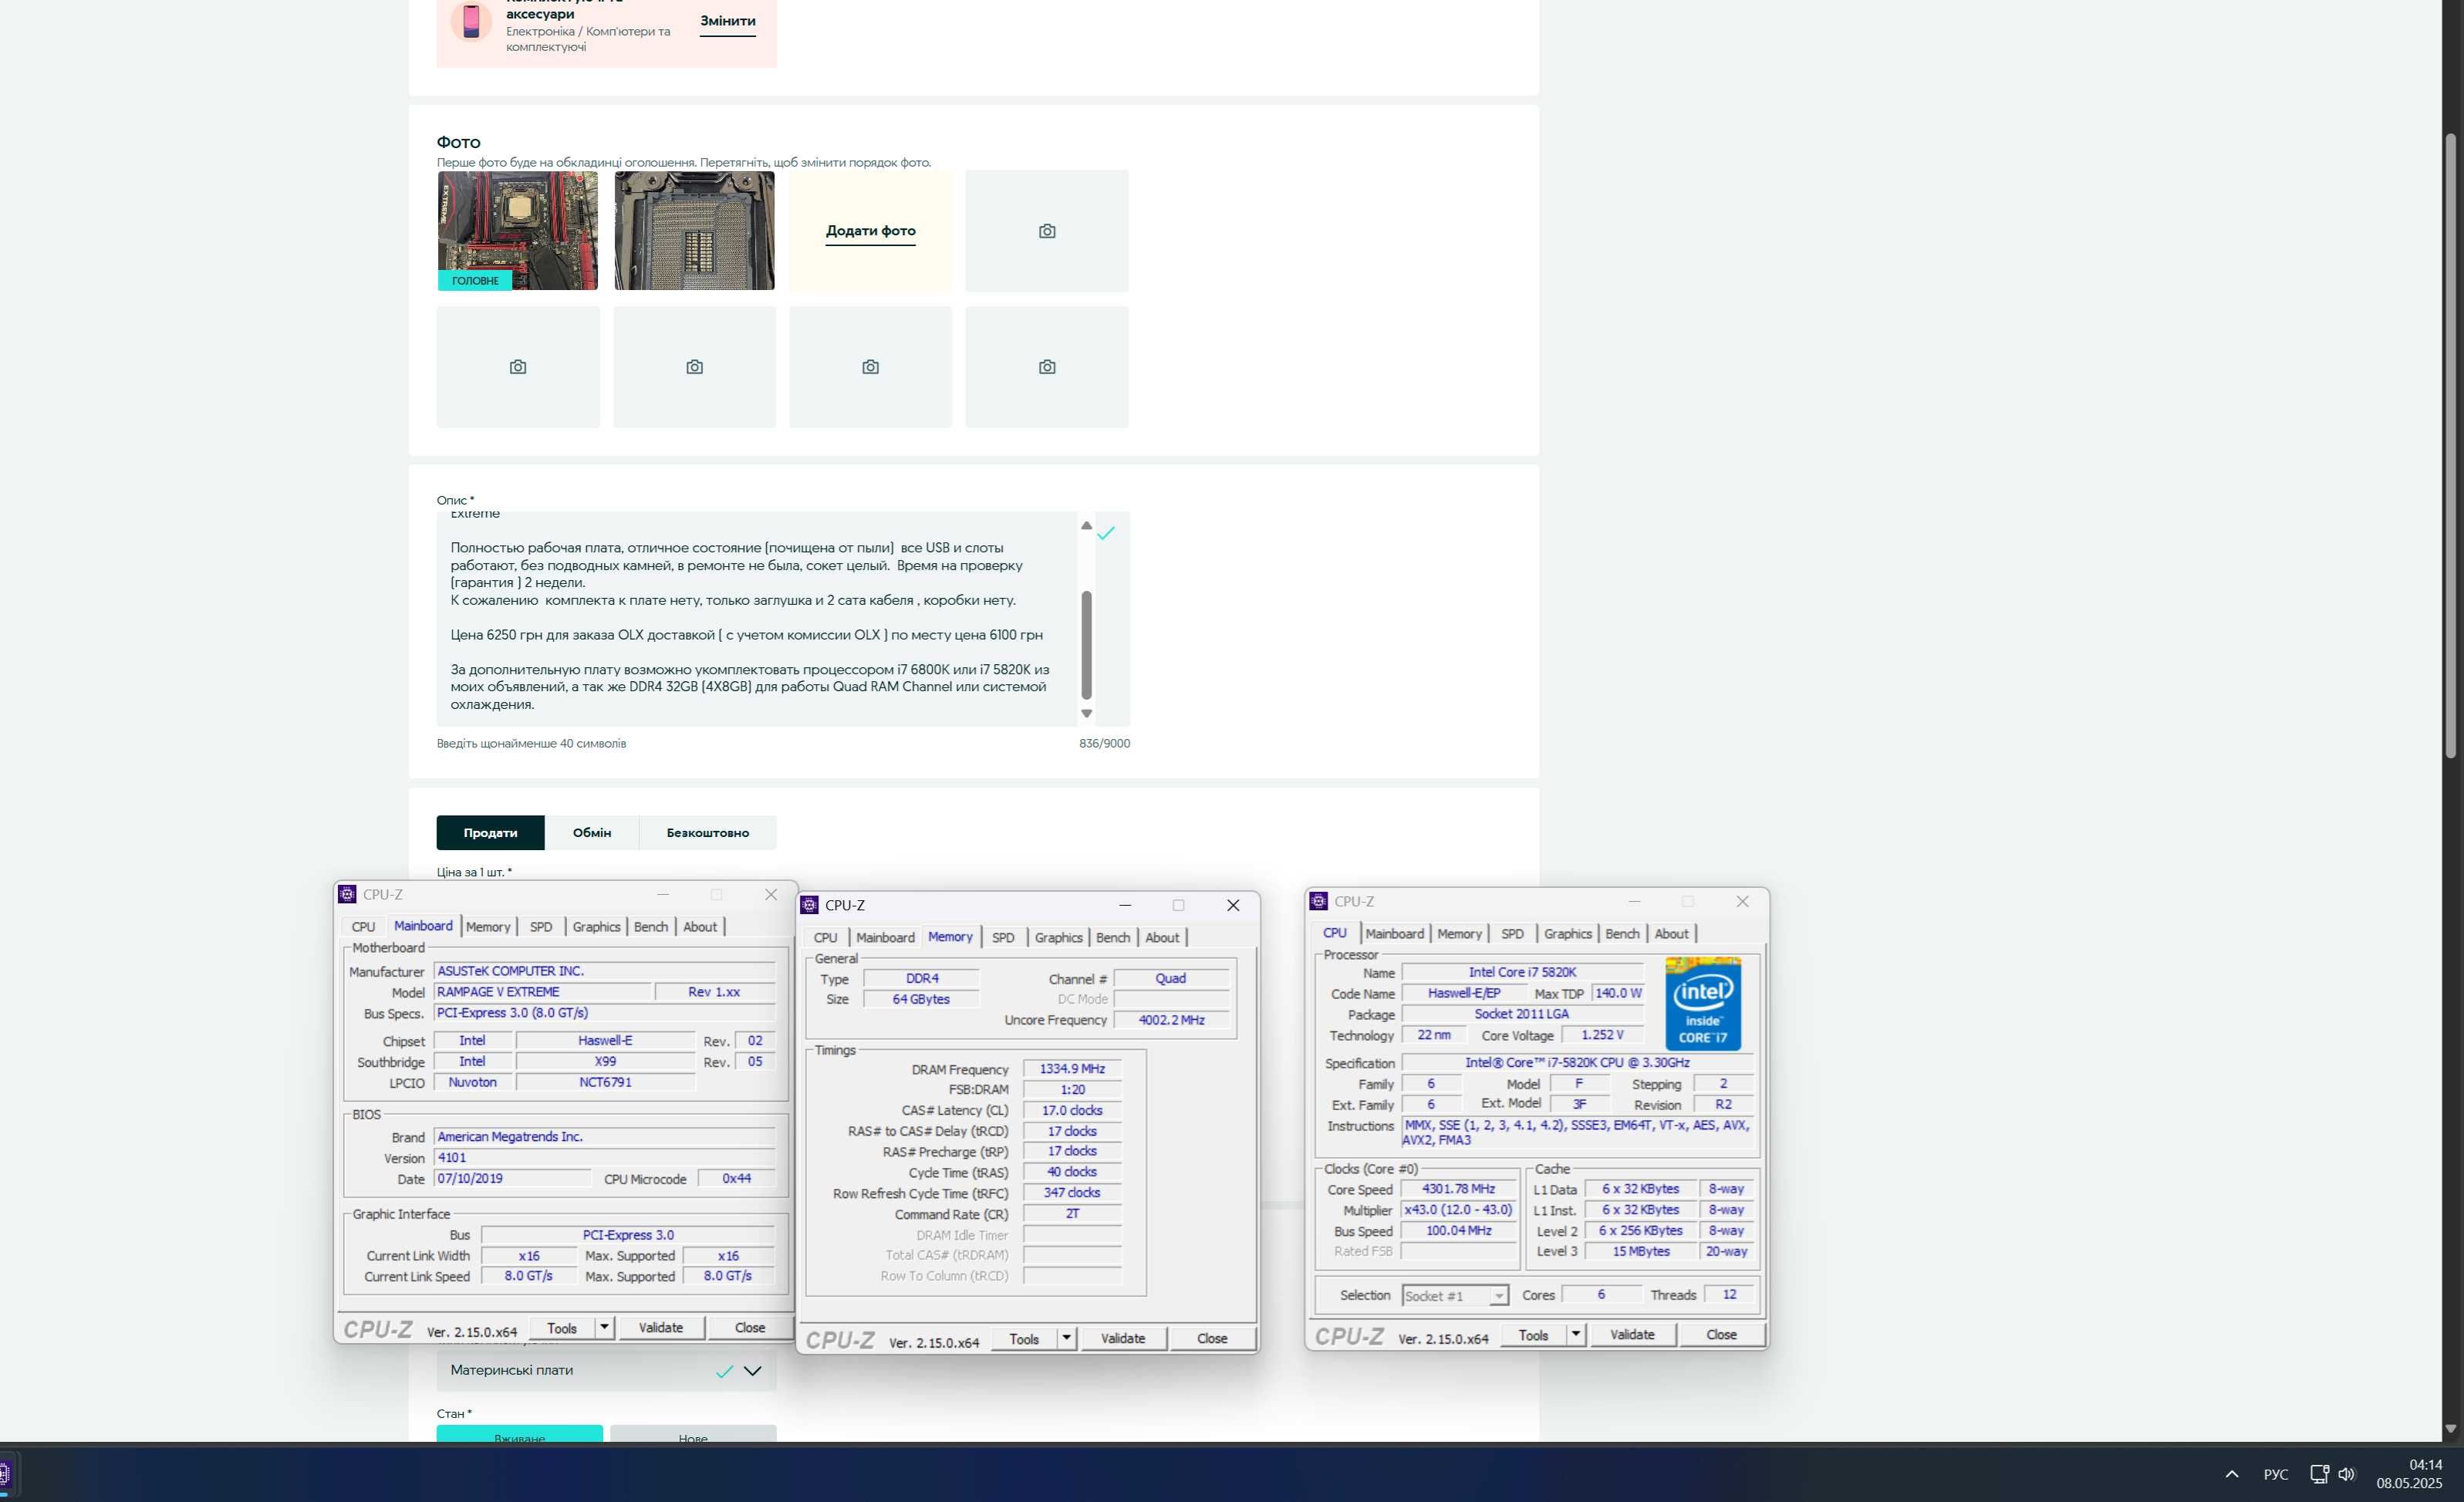Viewport: 2464px width, 1502px height.
Task: Close the CPU-Z Memory window
Action: (1233, 905)
